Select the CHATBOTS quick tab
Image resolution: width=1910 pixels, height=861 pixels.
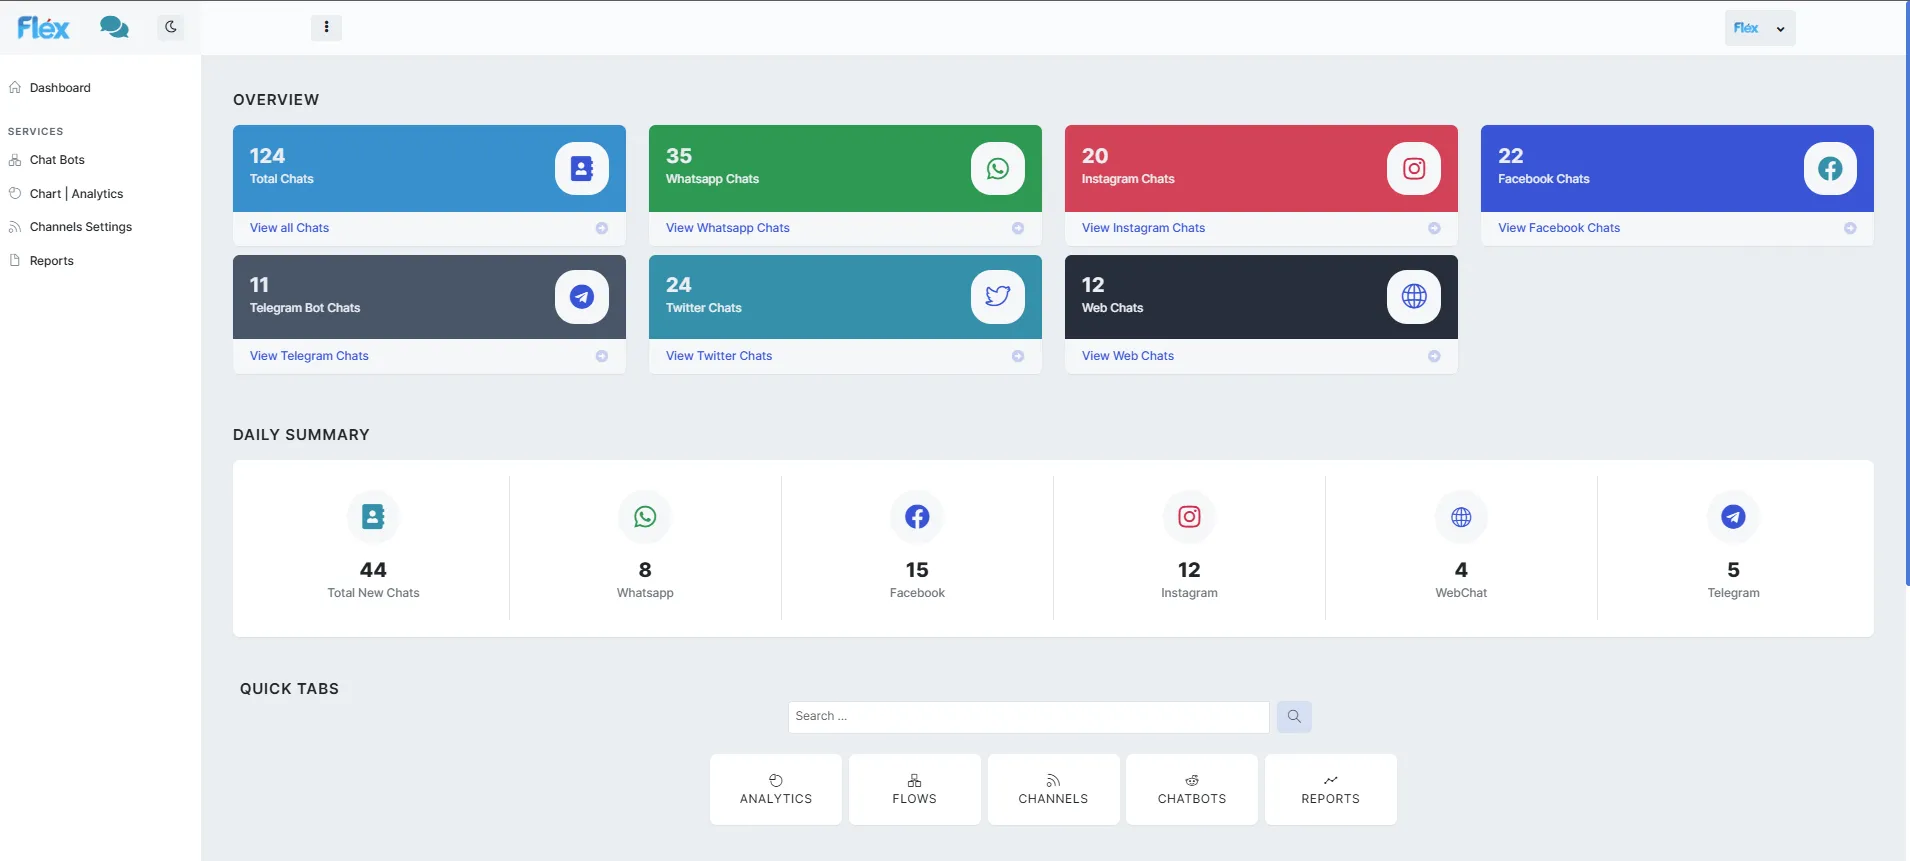coord(1191,789)
